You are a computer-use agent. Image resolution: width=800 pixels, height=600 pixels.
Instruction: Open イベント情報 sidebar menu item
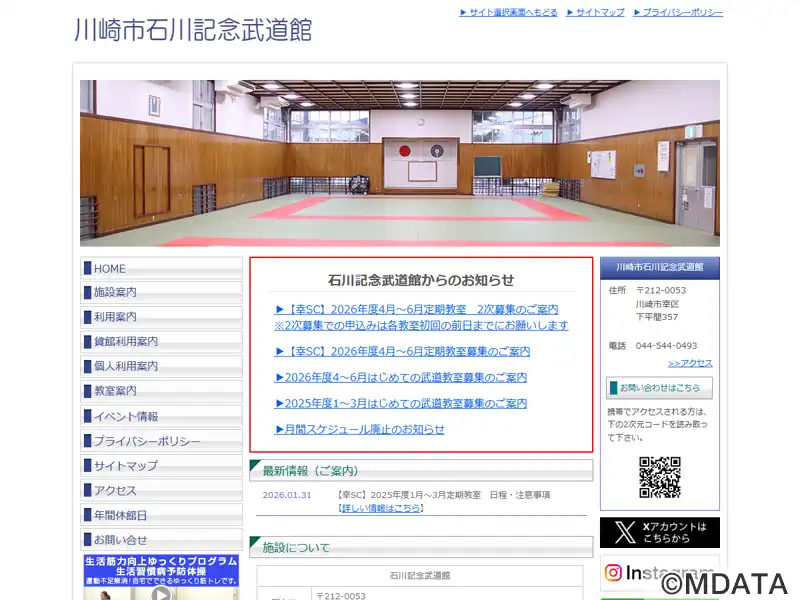coord(161,416)
